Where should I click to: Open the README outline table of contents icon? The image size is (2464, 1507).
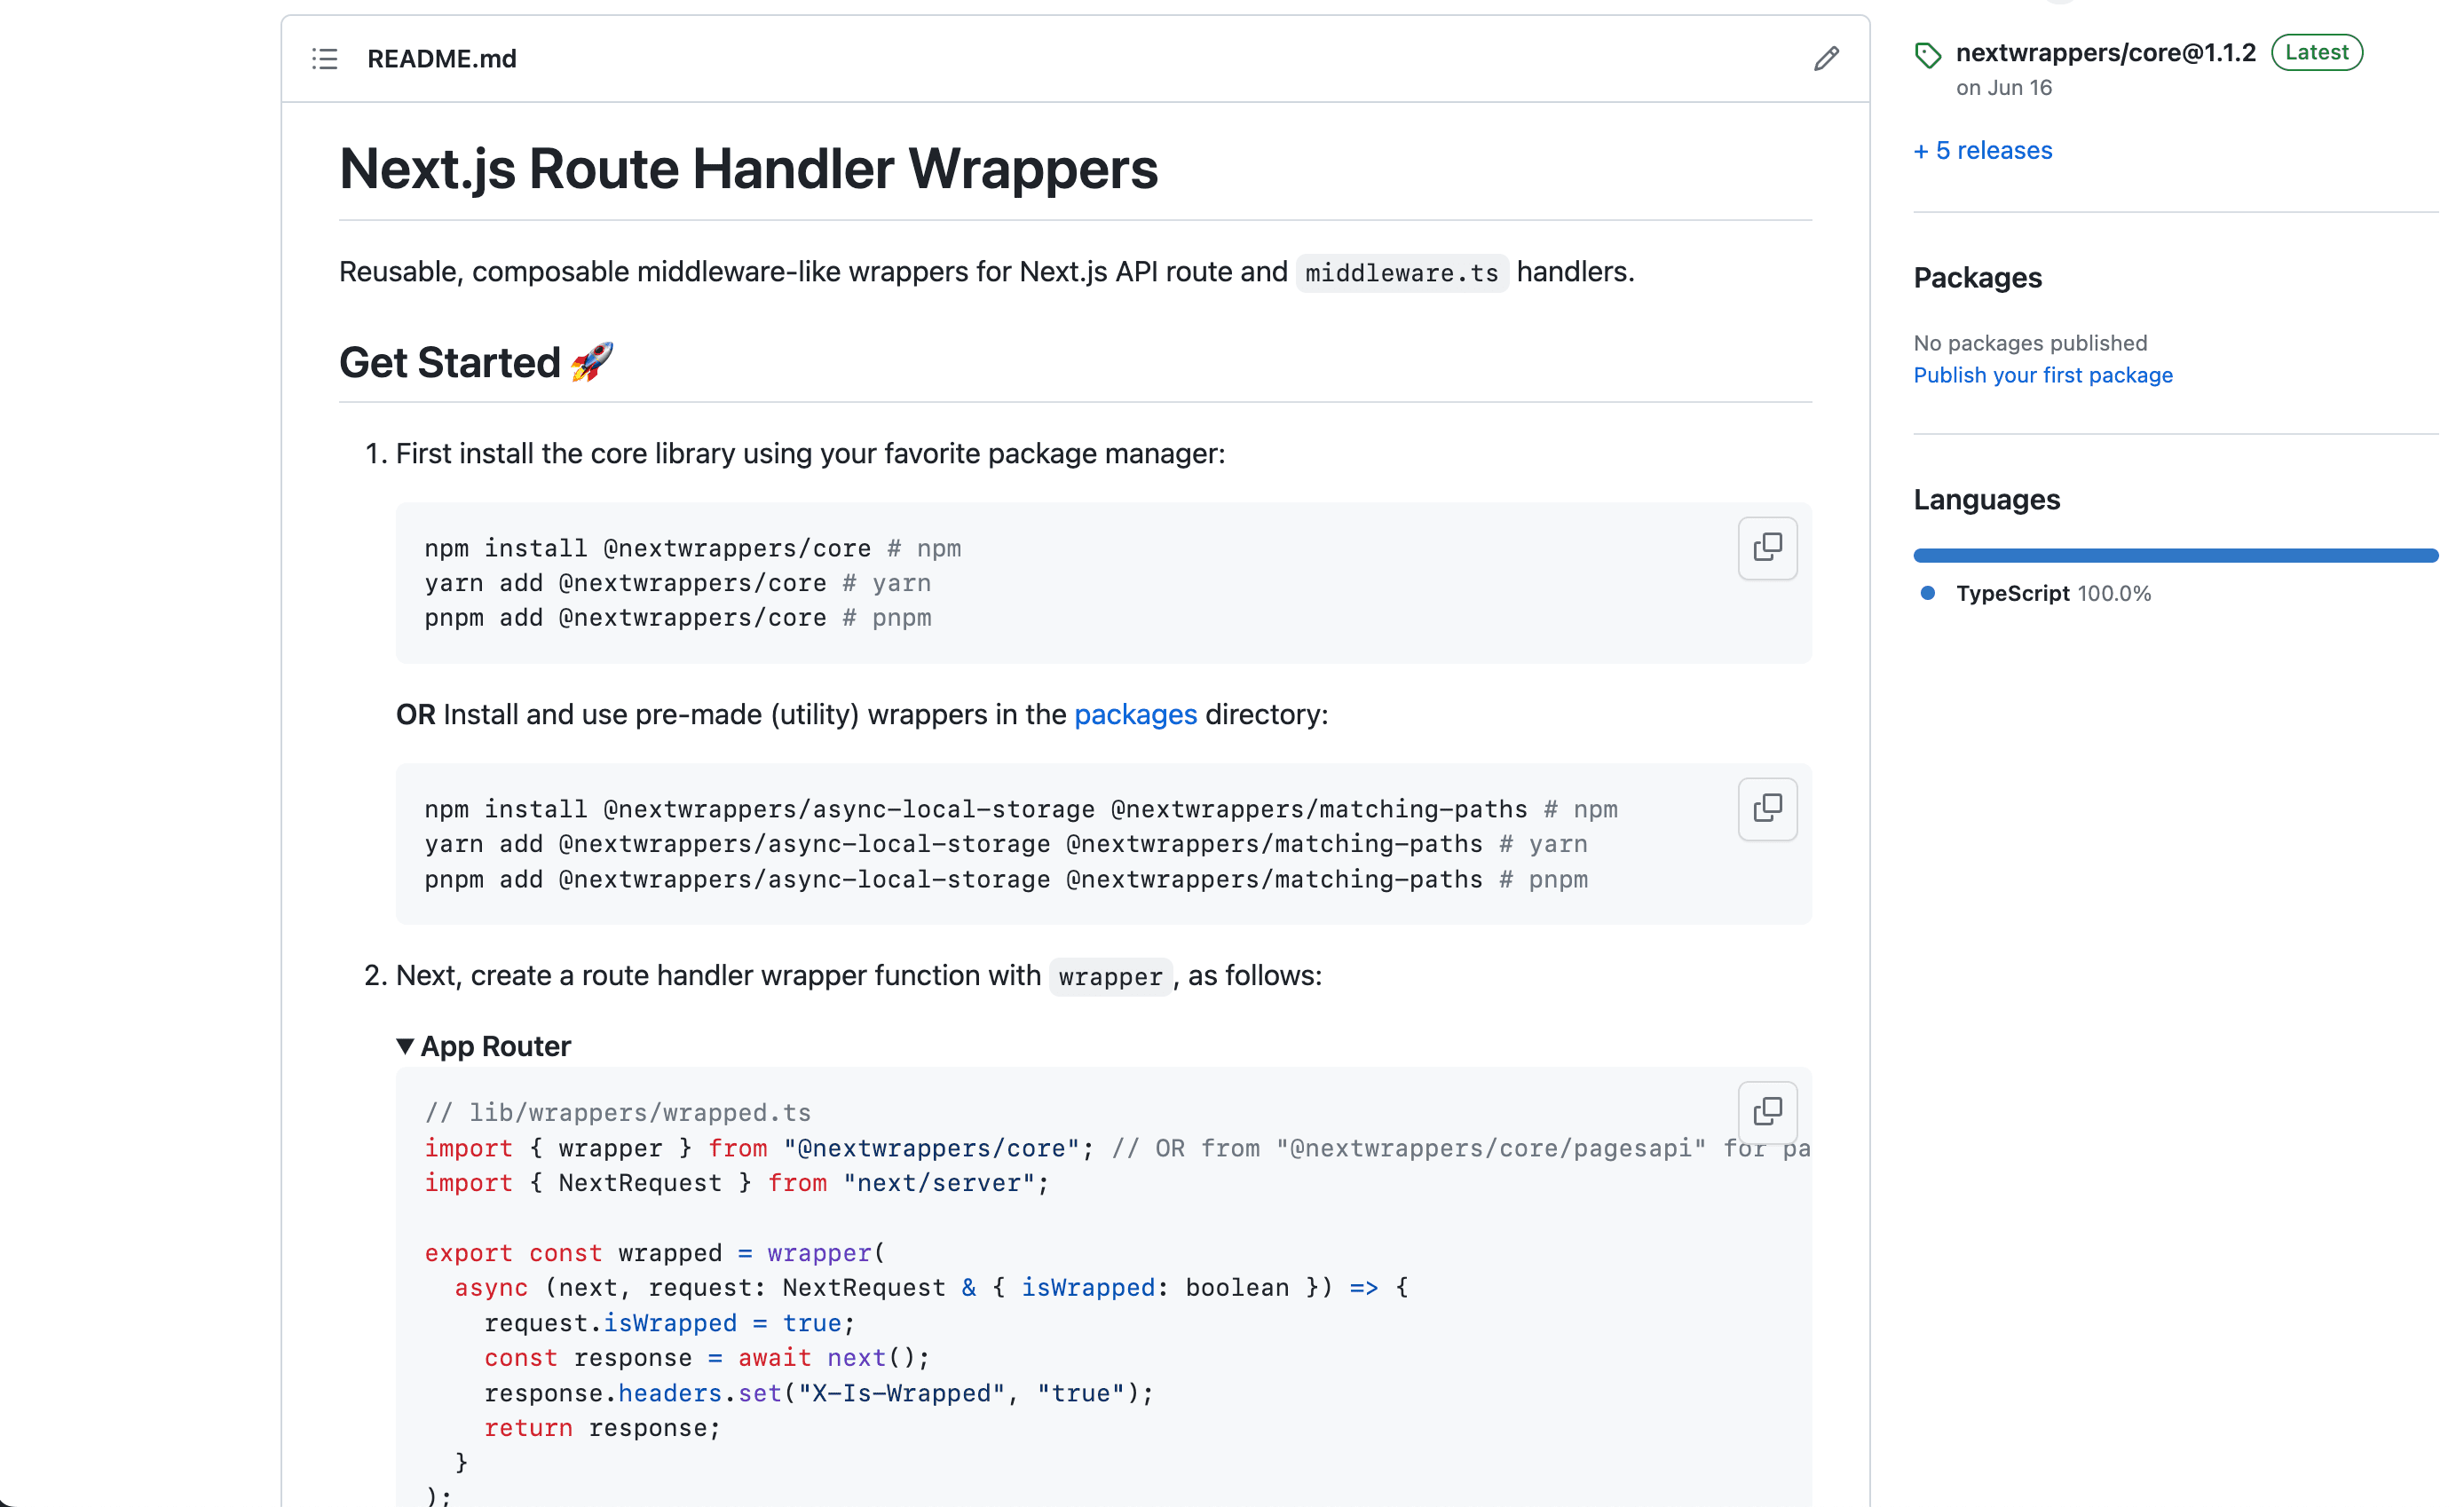[x=325, y=59]
